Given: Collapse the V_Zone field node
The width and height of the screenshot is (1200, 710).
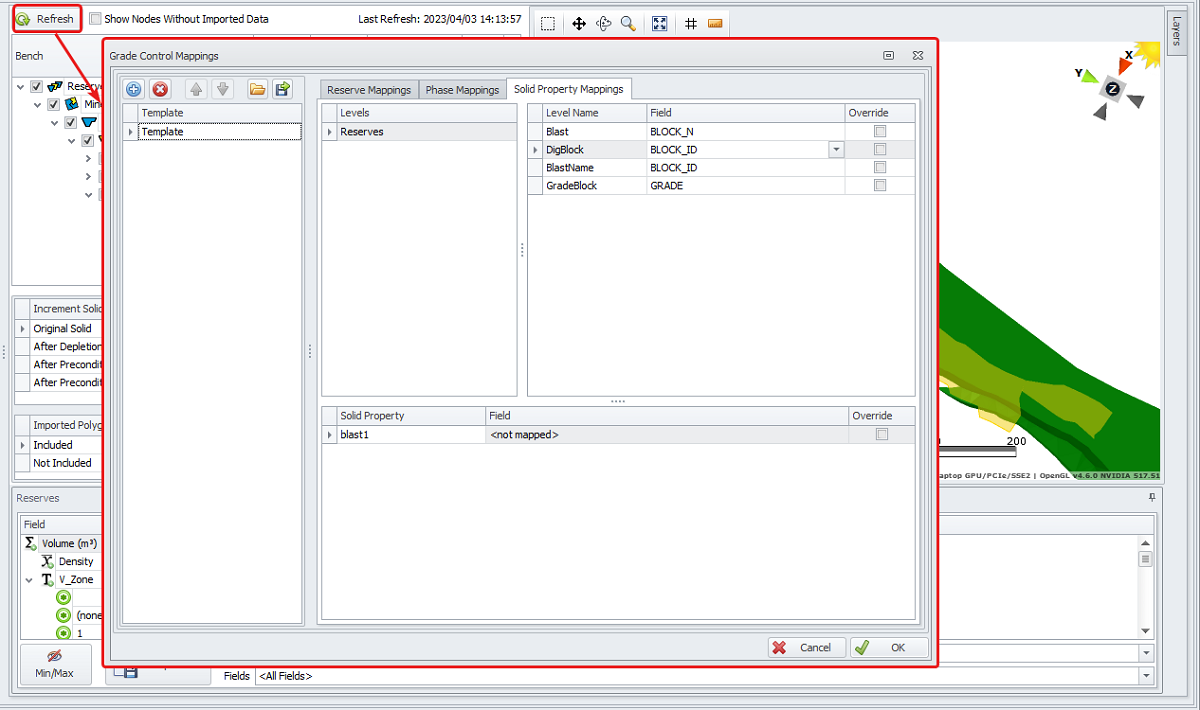Looking at the screenshot, I should [29, 580].
